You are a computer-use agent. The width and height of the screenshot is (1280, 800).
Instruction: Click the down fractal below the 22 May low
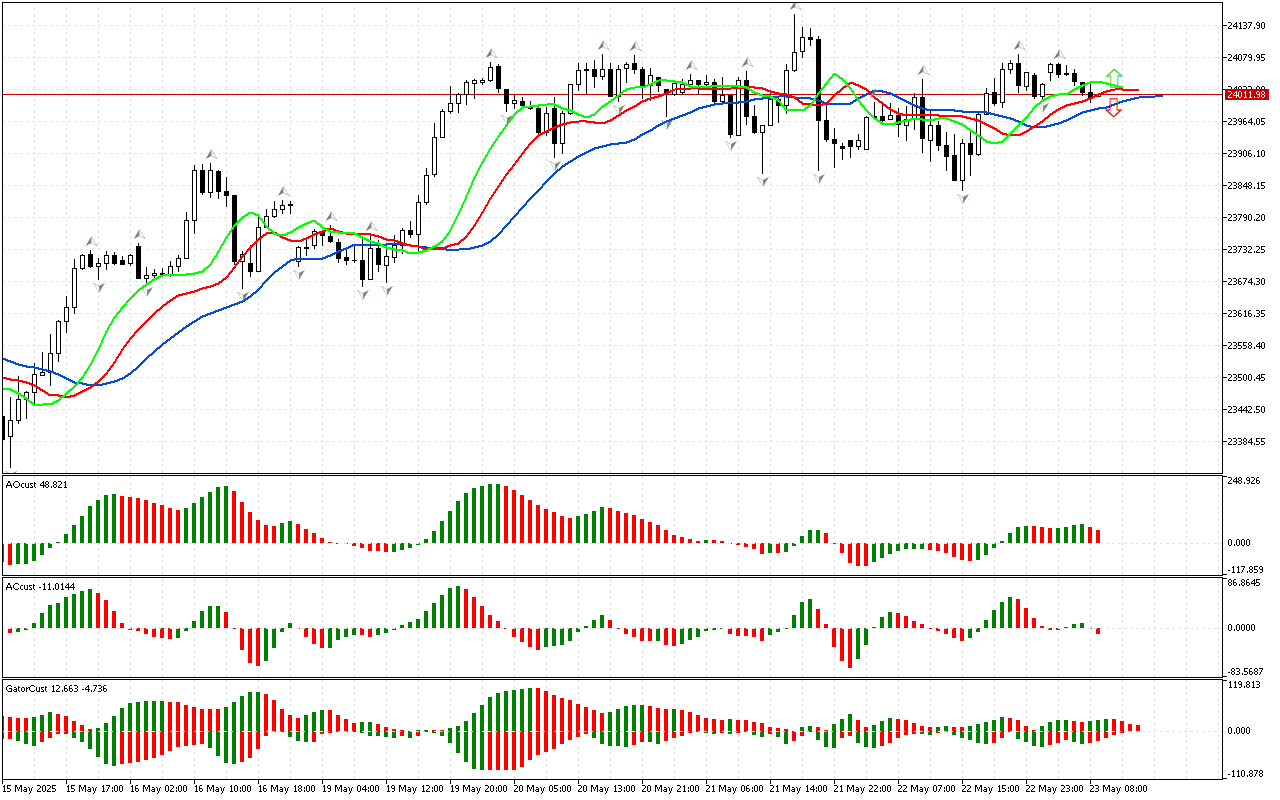coord(963,198)
